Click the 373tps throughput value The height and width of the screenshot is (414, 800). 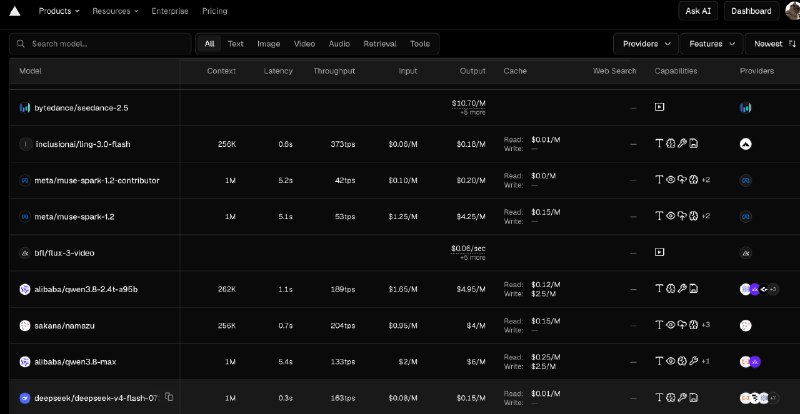(x=342, y=144)
